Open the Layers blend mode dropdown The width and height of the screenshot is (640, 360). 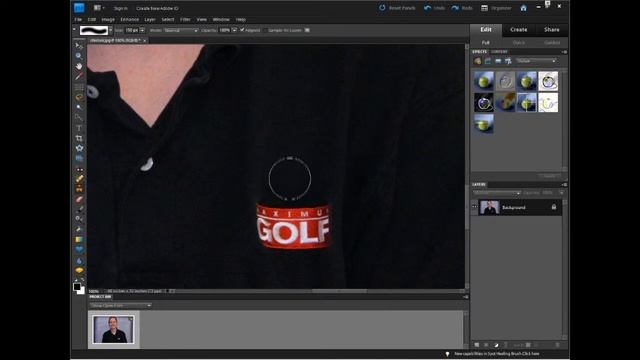(496, 193)
